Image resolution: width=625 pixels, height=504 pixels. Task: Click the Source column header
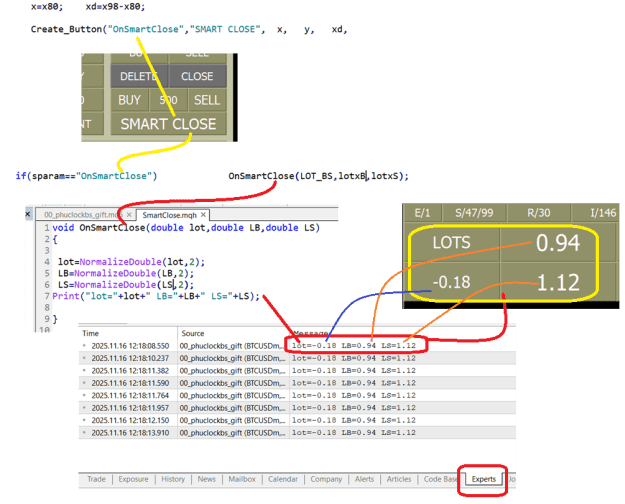coord(193,333)
